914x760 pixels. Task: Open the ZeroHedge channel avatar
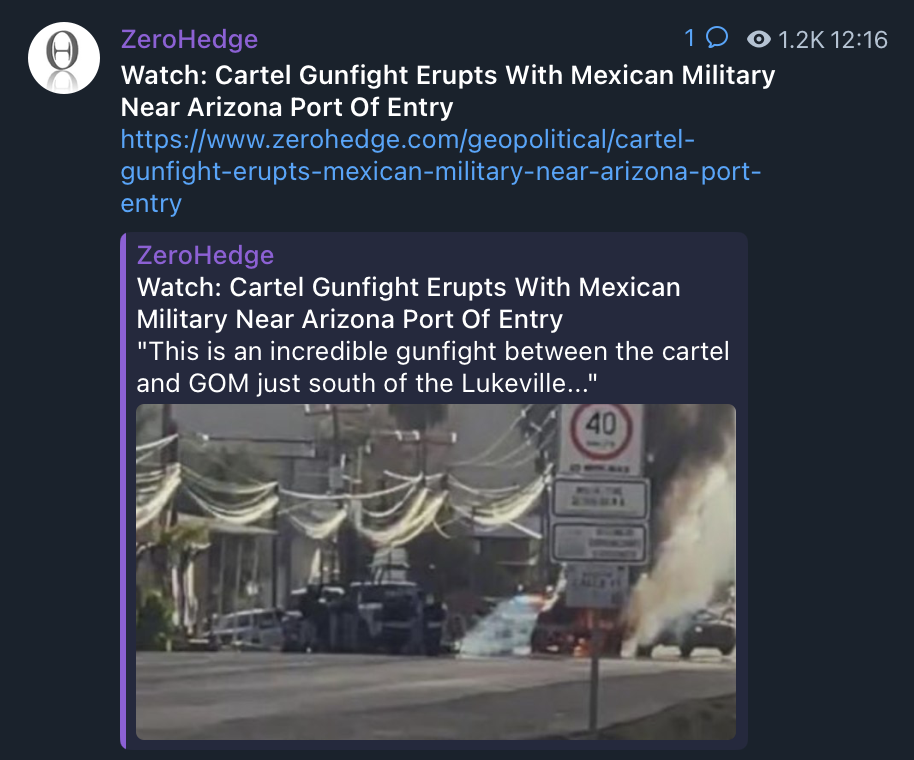coord(64,58)
